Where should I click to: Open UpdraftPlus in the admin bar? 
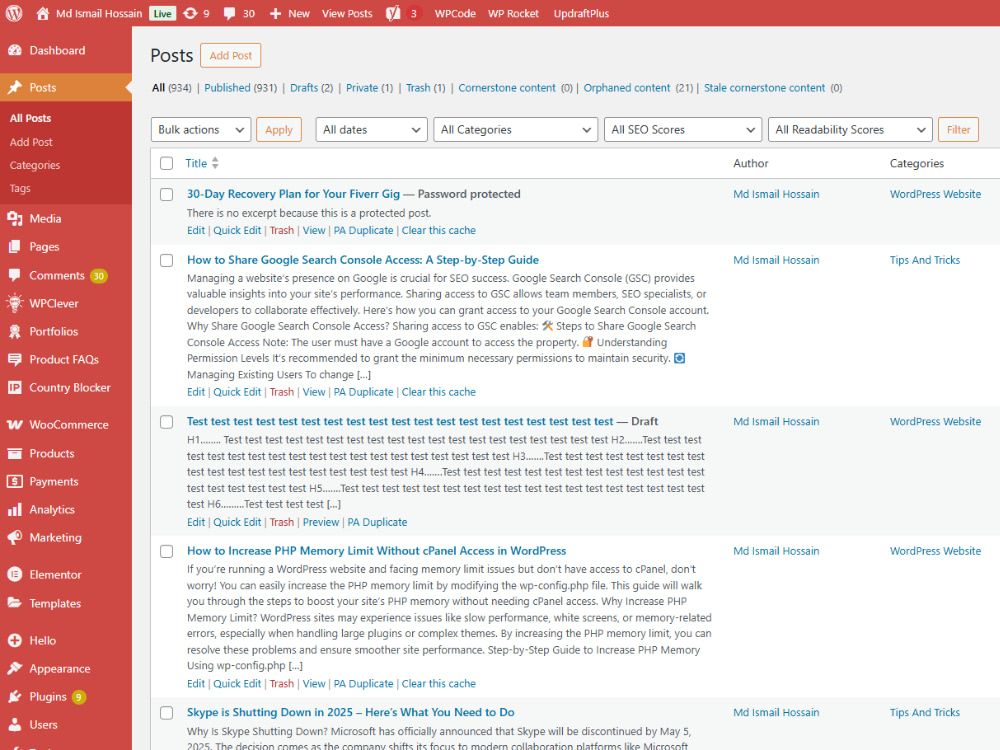(x=581, y=13)
